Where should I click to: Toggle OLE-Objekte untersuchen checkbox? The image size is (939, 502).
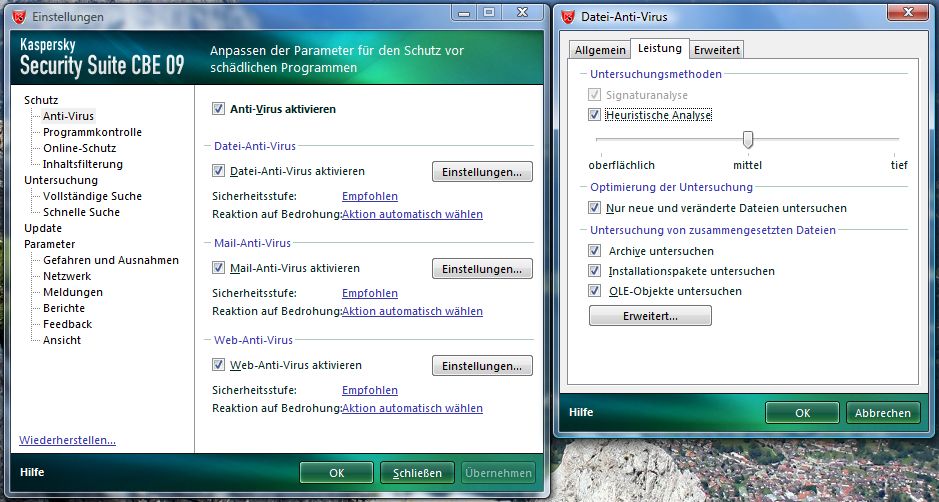tap(594, 291)
